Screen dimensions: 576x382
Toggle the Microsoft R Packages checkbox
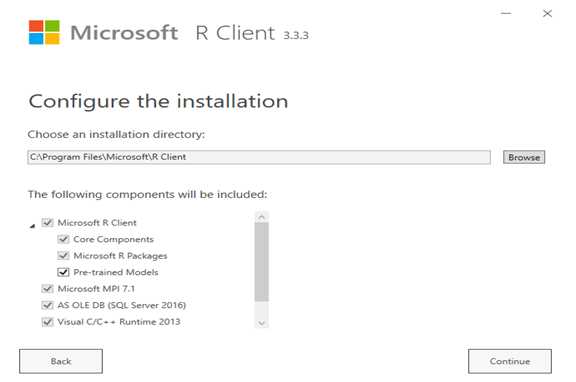tap(63, 256)
